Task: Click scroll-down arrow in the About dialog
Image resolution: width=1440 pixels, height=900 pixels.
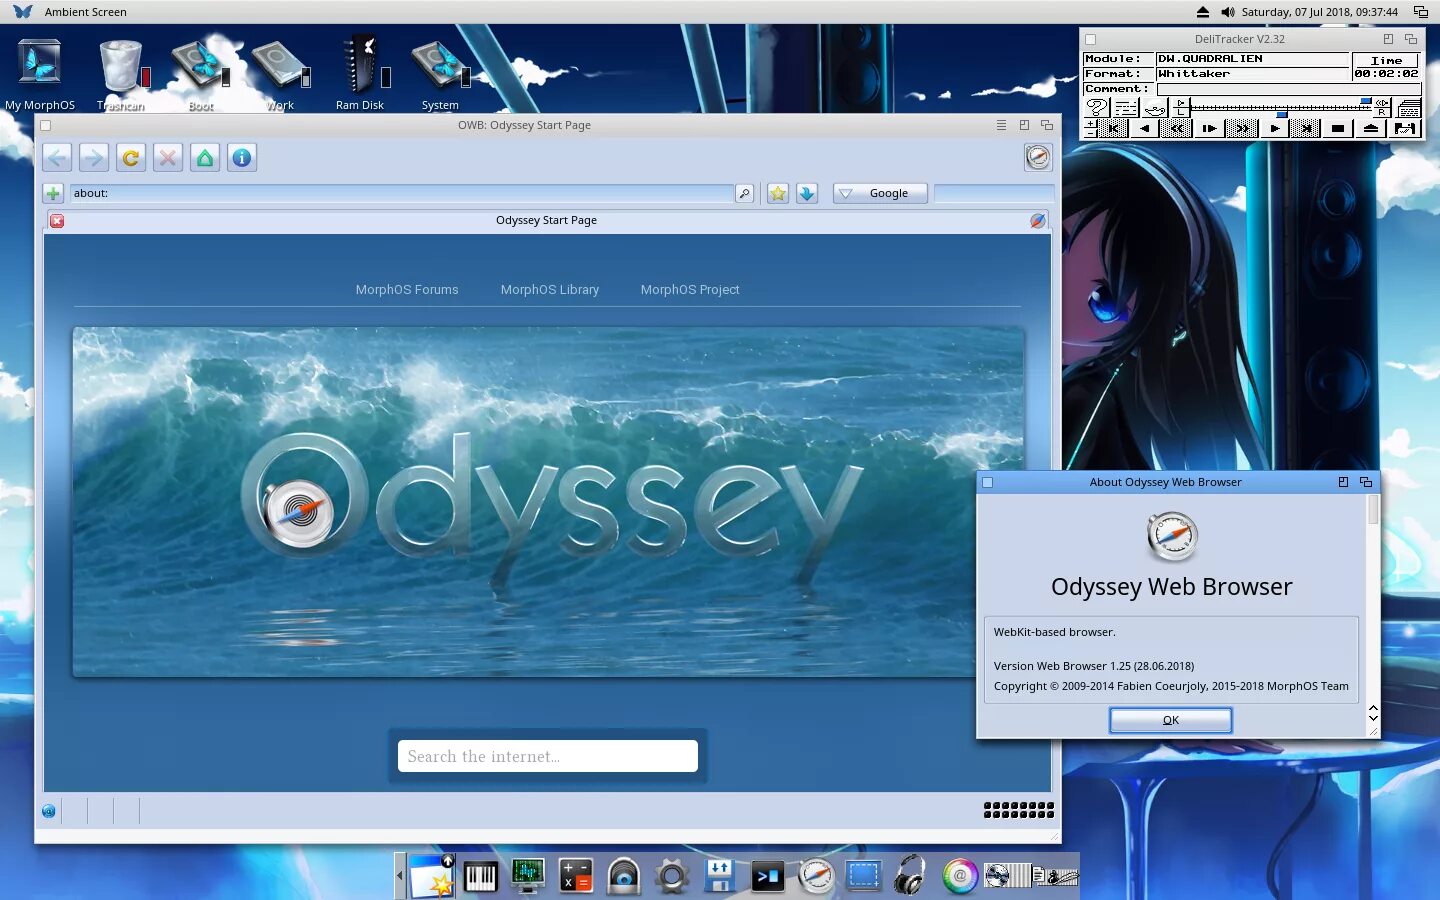Action: pyautogui.click(x=1373, y=719)
